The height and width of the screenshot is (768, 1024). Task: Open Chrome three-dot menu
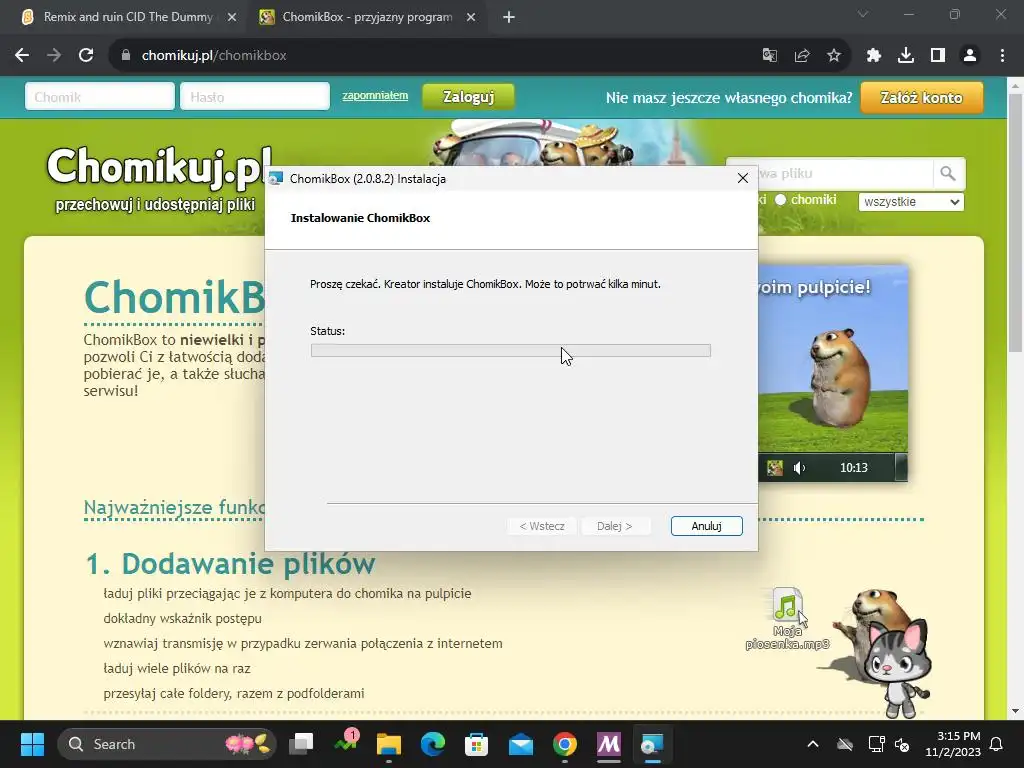1002,56
